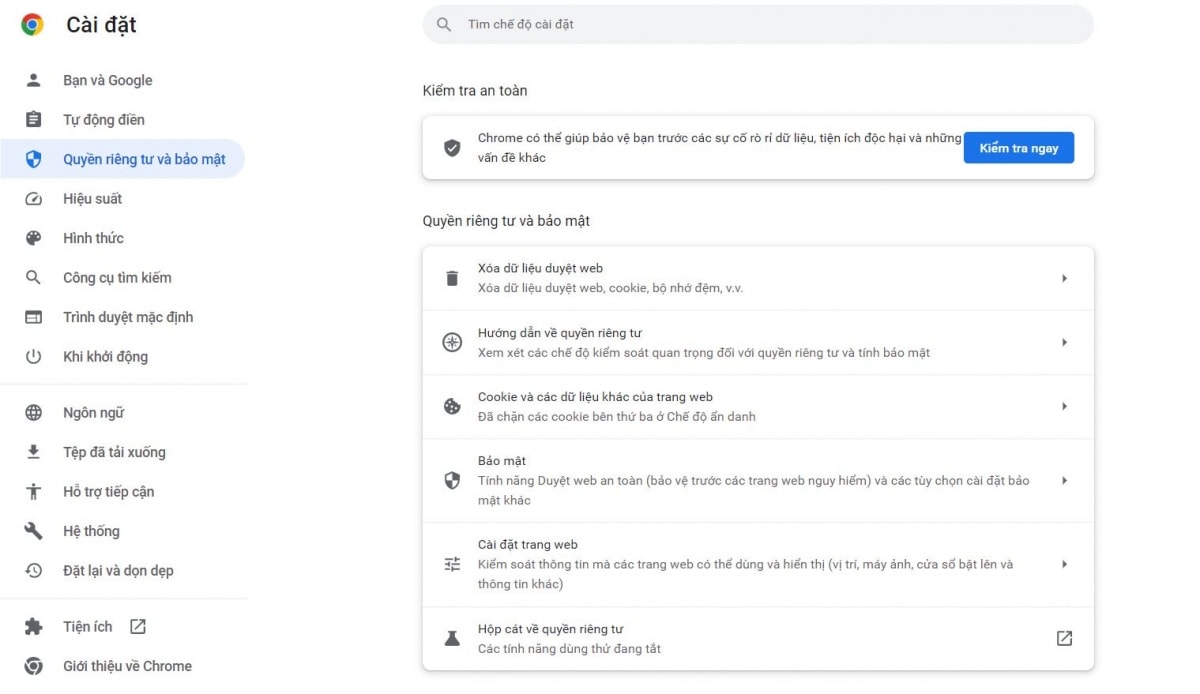
Task: Expand arrow for Cài đặt trang web
Action: [x=1064, y=564]
